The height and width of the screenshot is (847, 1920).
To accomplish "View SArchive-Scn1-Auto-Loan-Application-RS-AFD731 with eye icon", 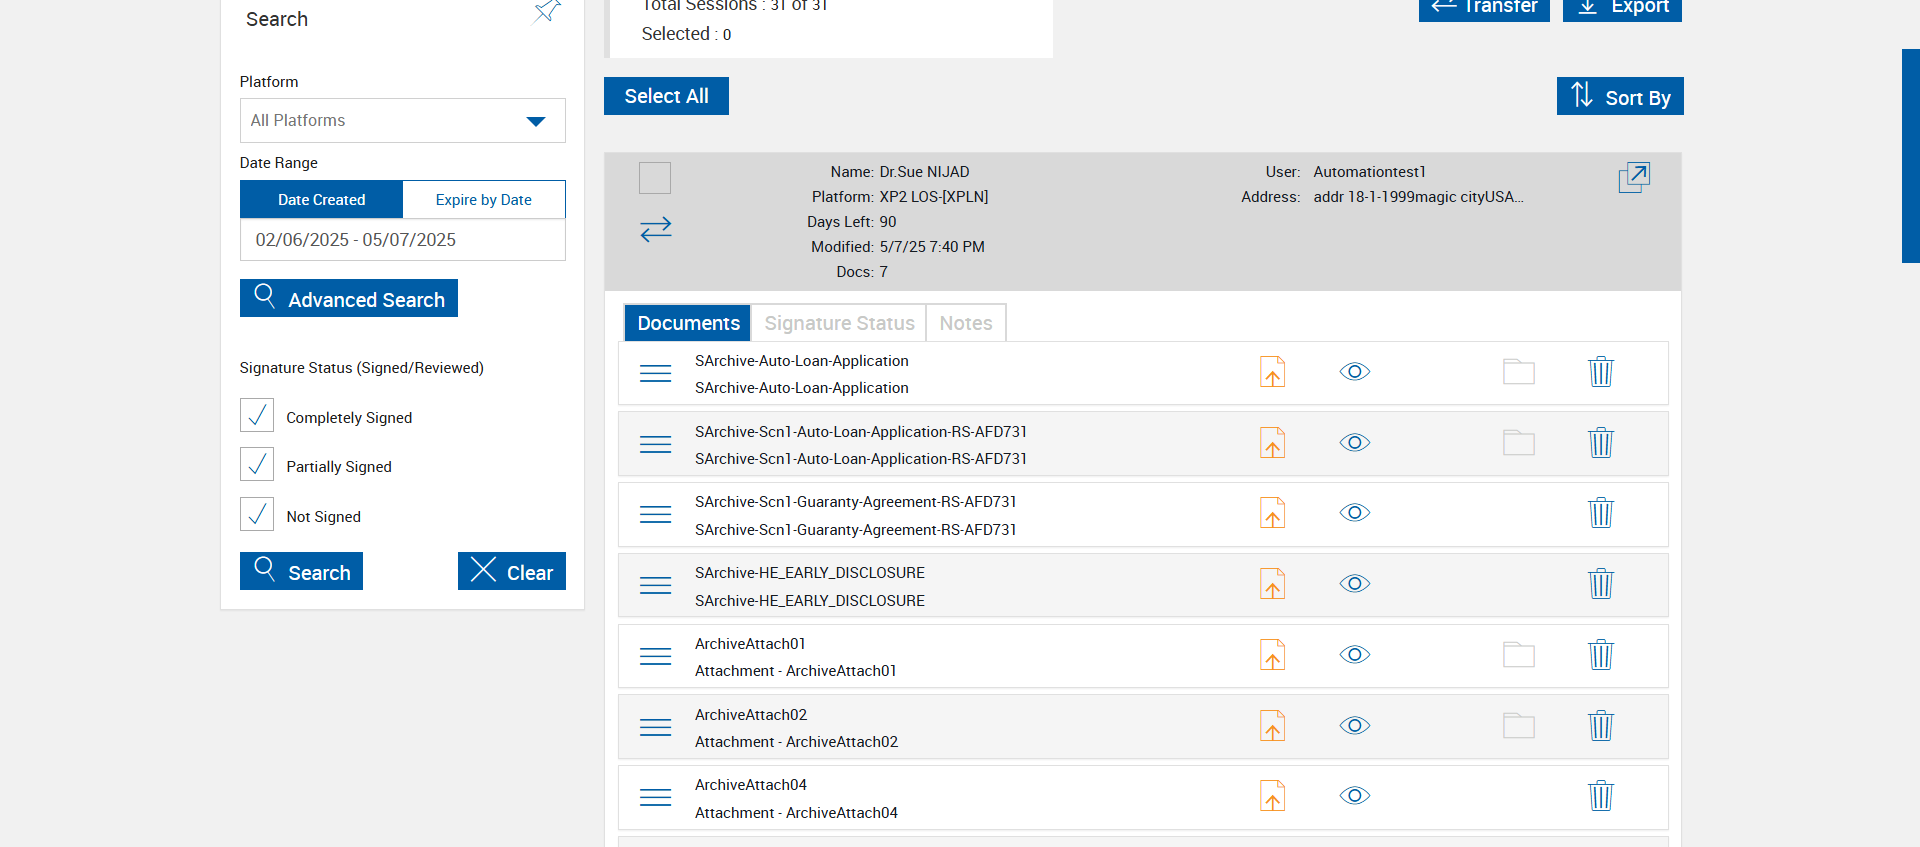I will point(1355,443).
